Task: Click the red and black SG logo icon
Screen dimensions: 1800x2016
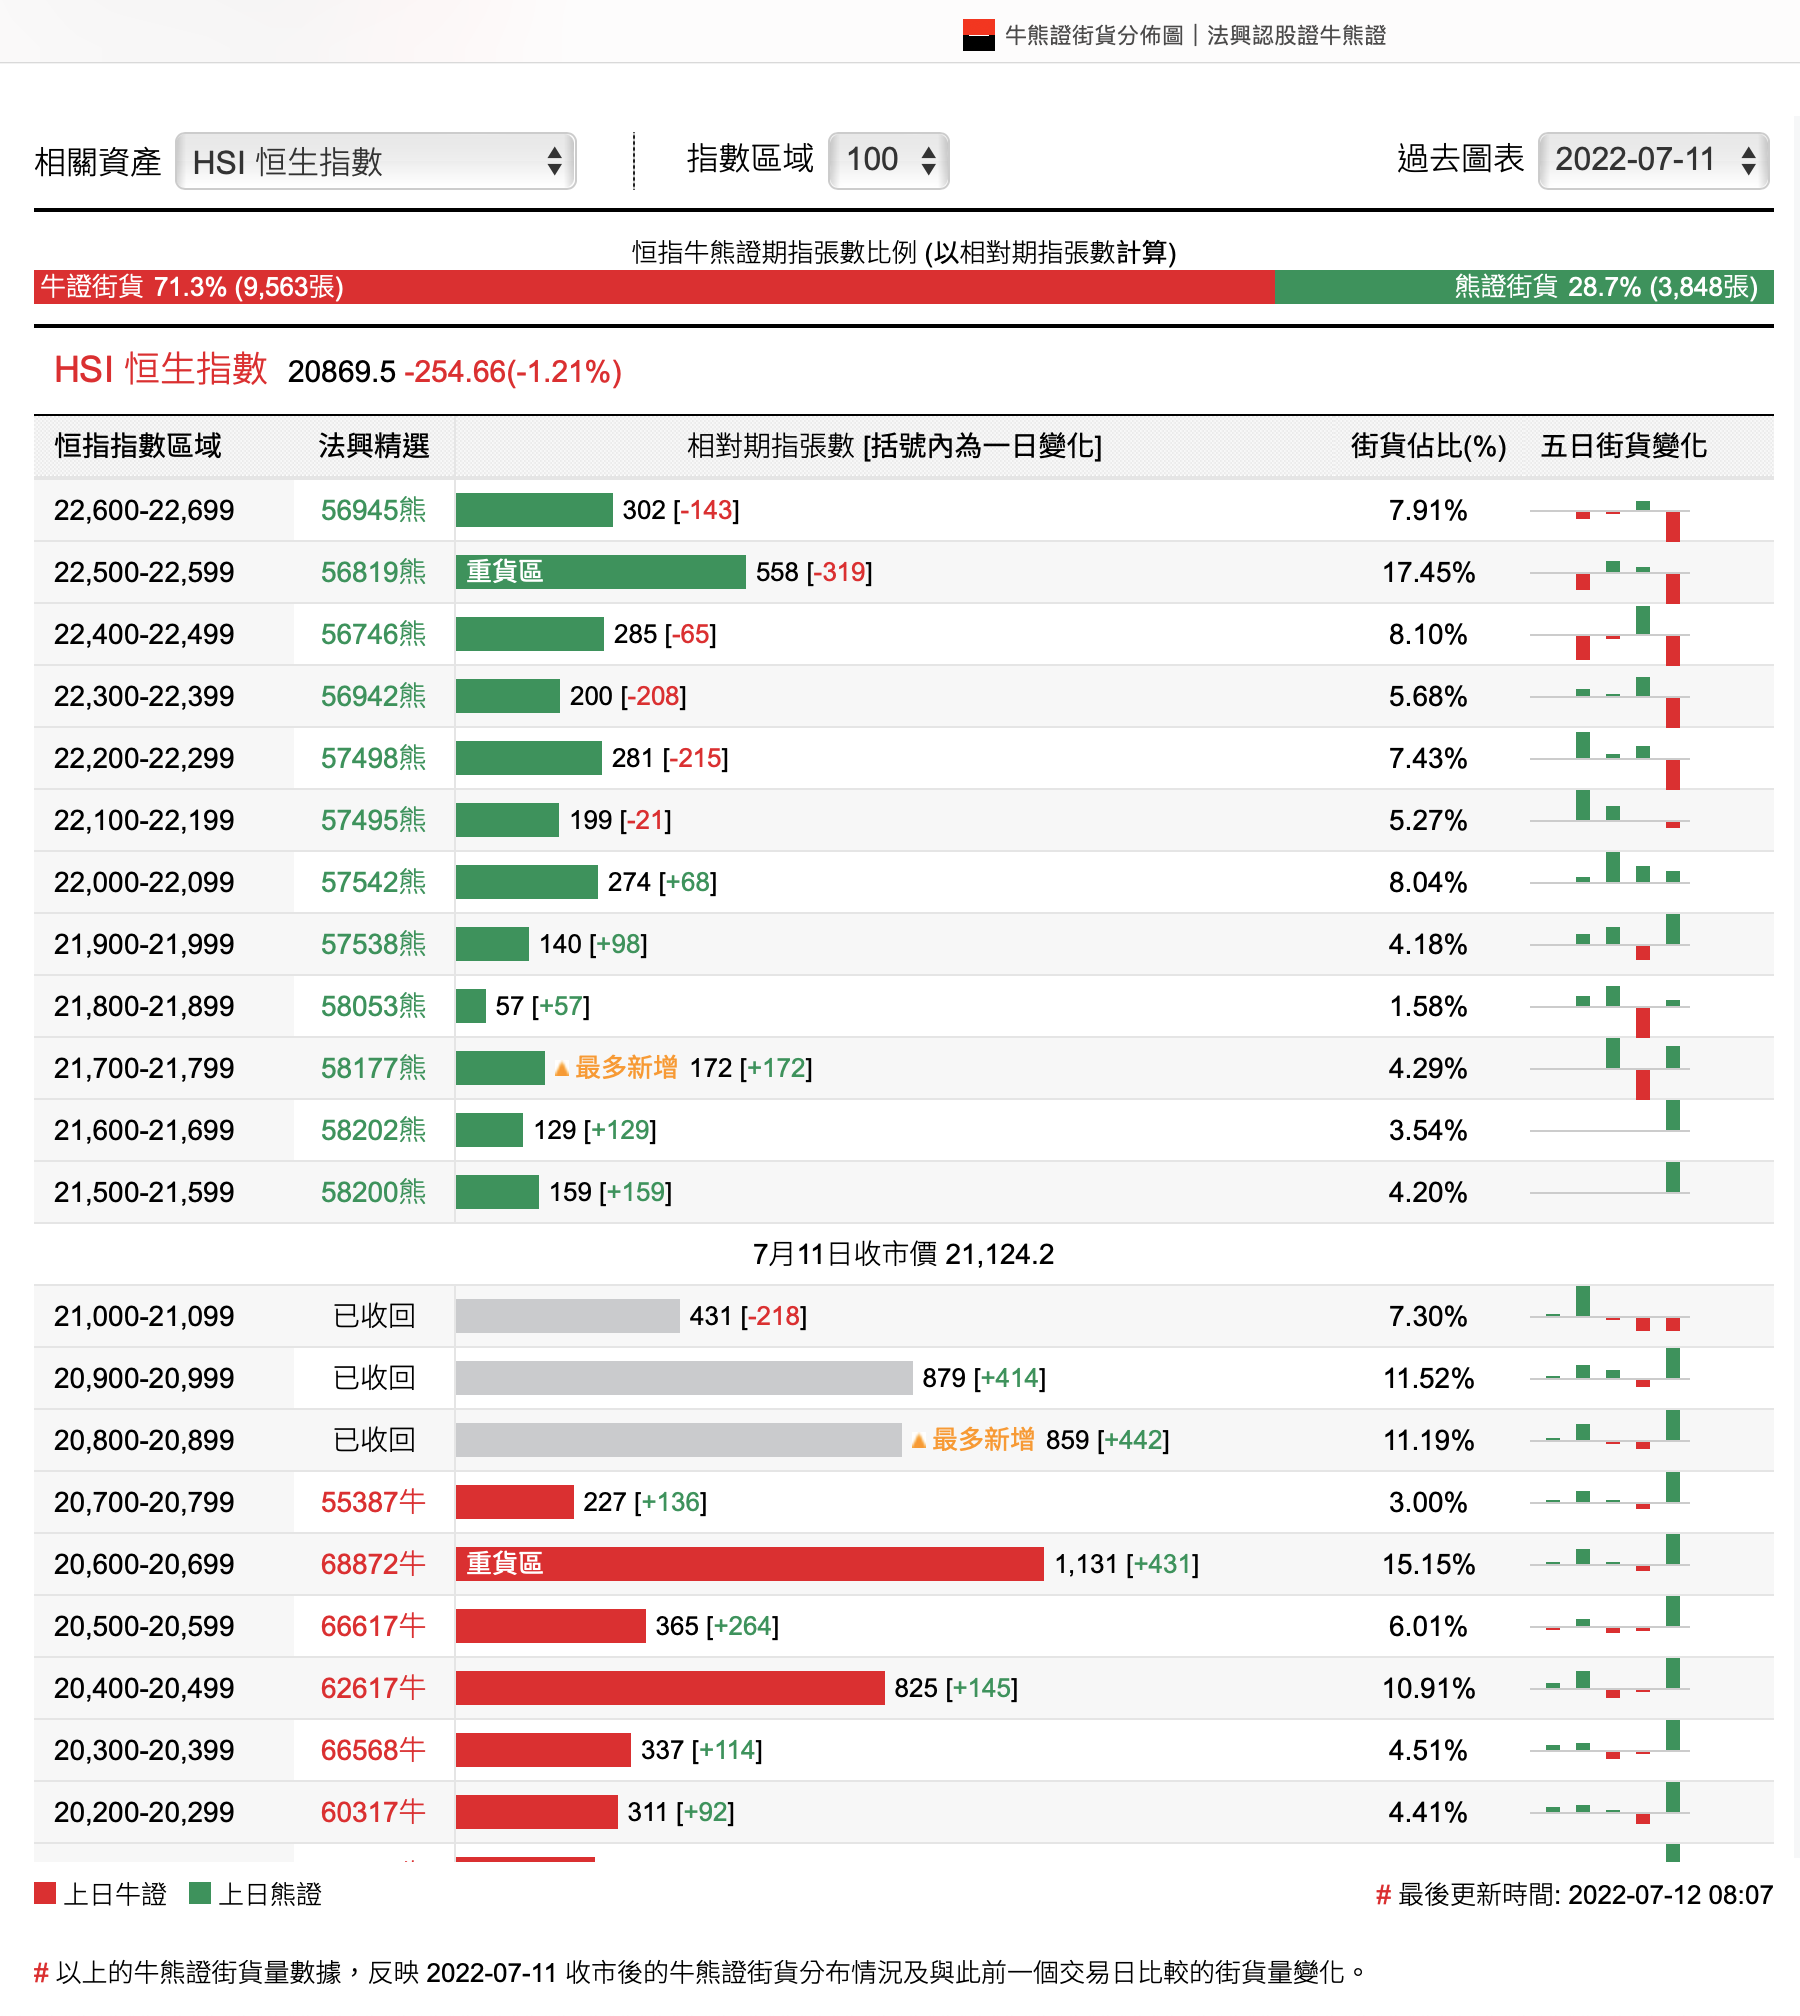Action: tap(978, 35)
